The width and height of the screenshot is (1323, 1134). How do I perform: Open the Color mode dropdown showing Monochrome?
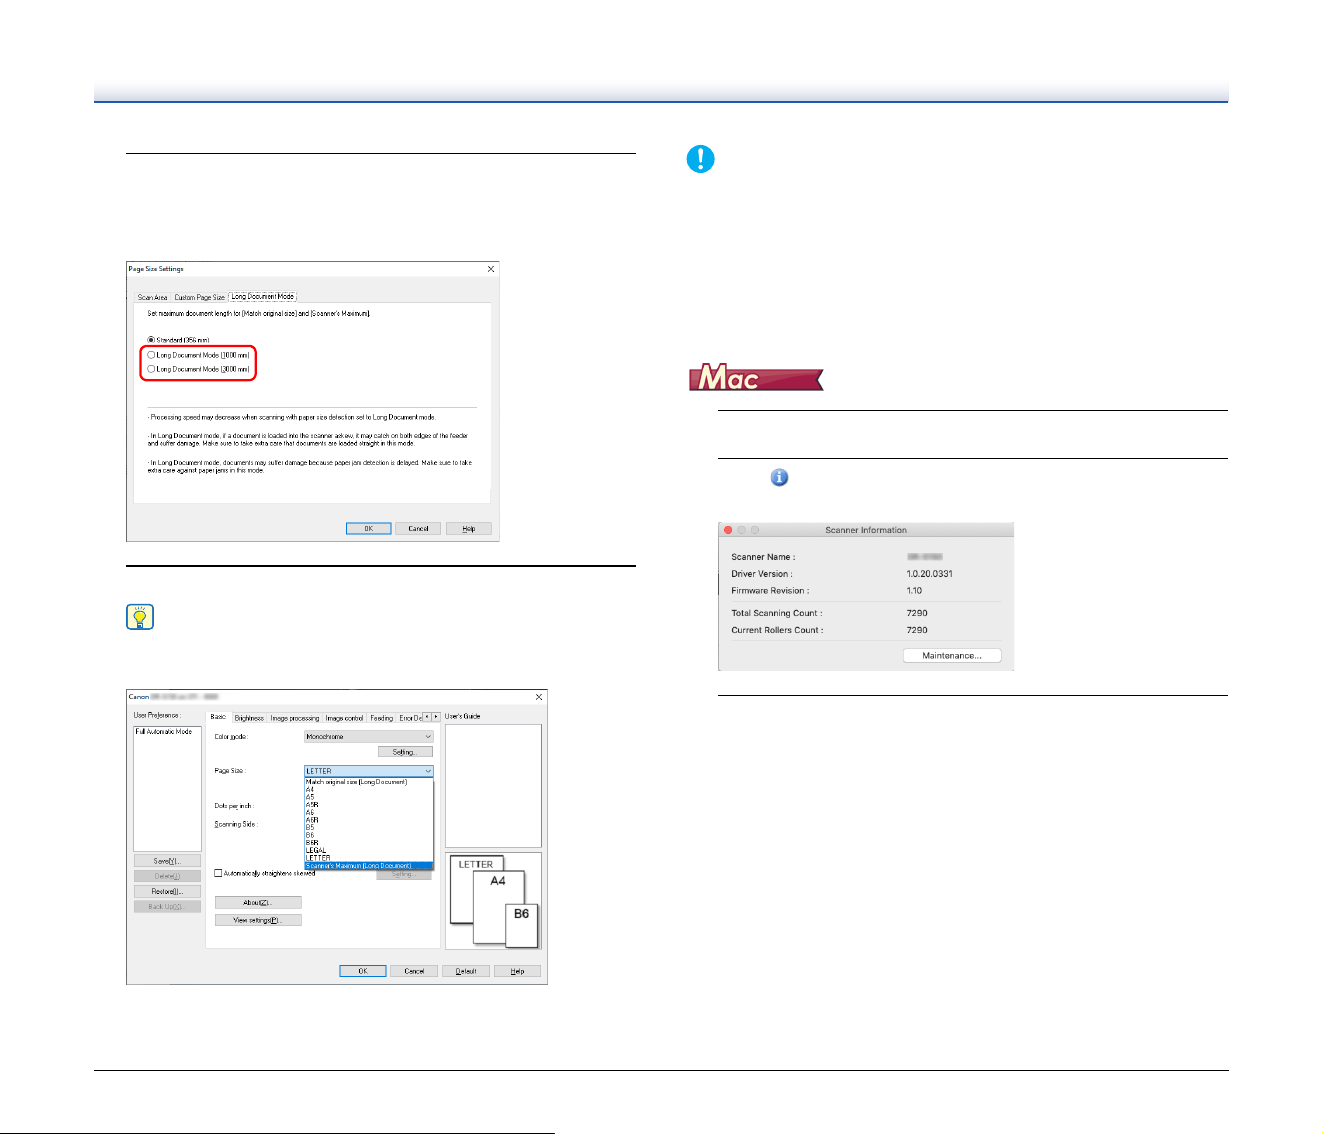[369, 737]
